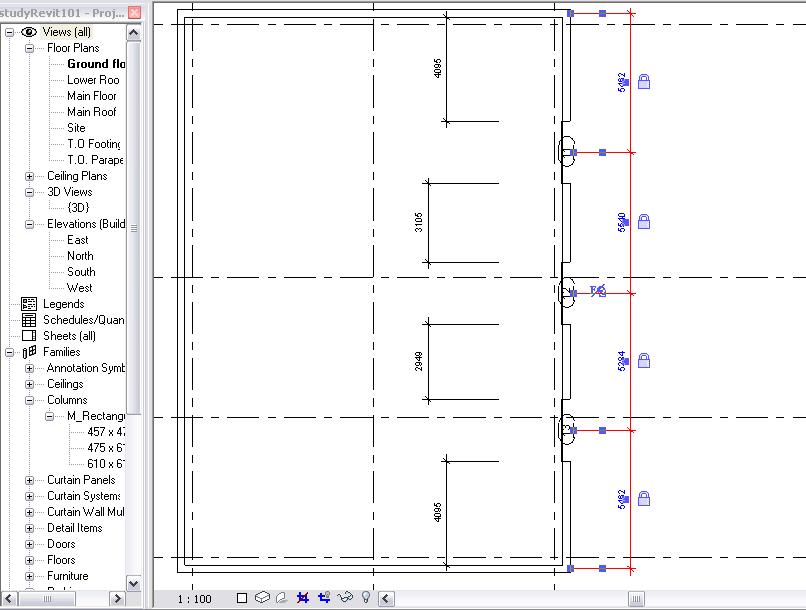Toggle padlock beside the 5284 dimension

pos(644,361)
